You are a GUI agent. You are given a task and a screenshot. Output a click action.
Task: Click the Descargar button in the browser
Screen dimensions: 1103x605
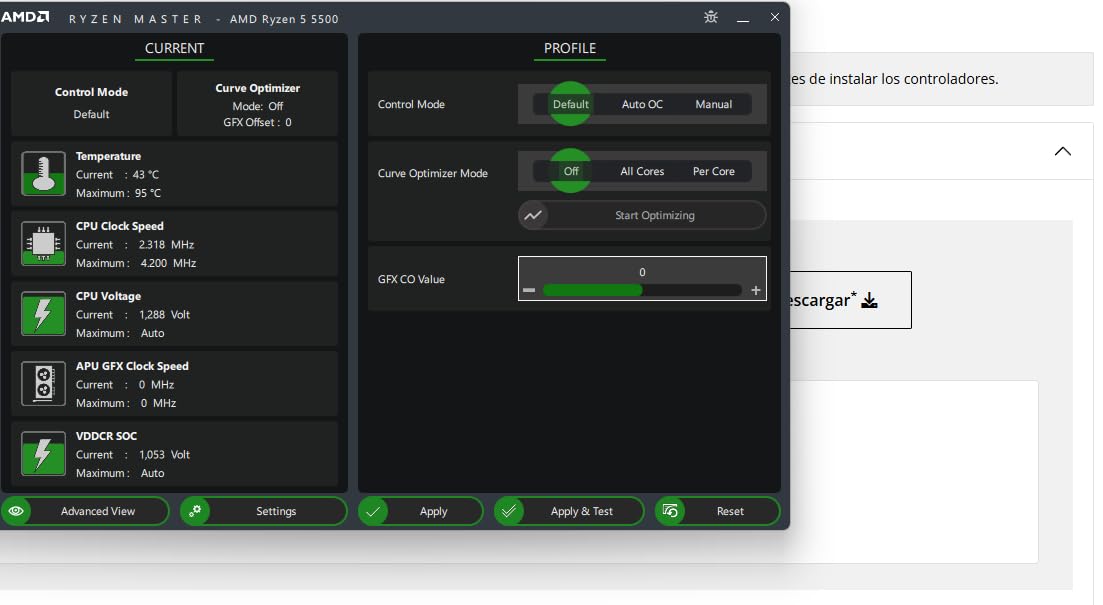coord(850,300)
